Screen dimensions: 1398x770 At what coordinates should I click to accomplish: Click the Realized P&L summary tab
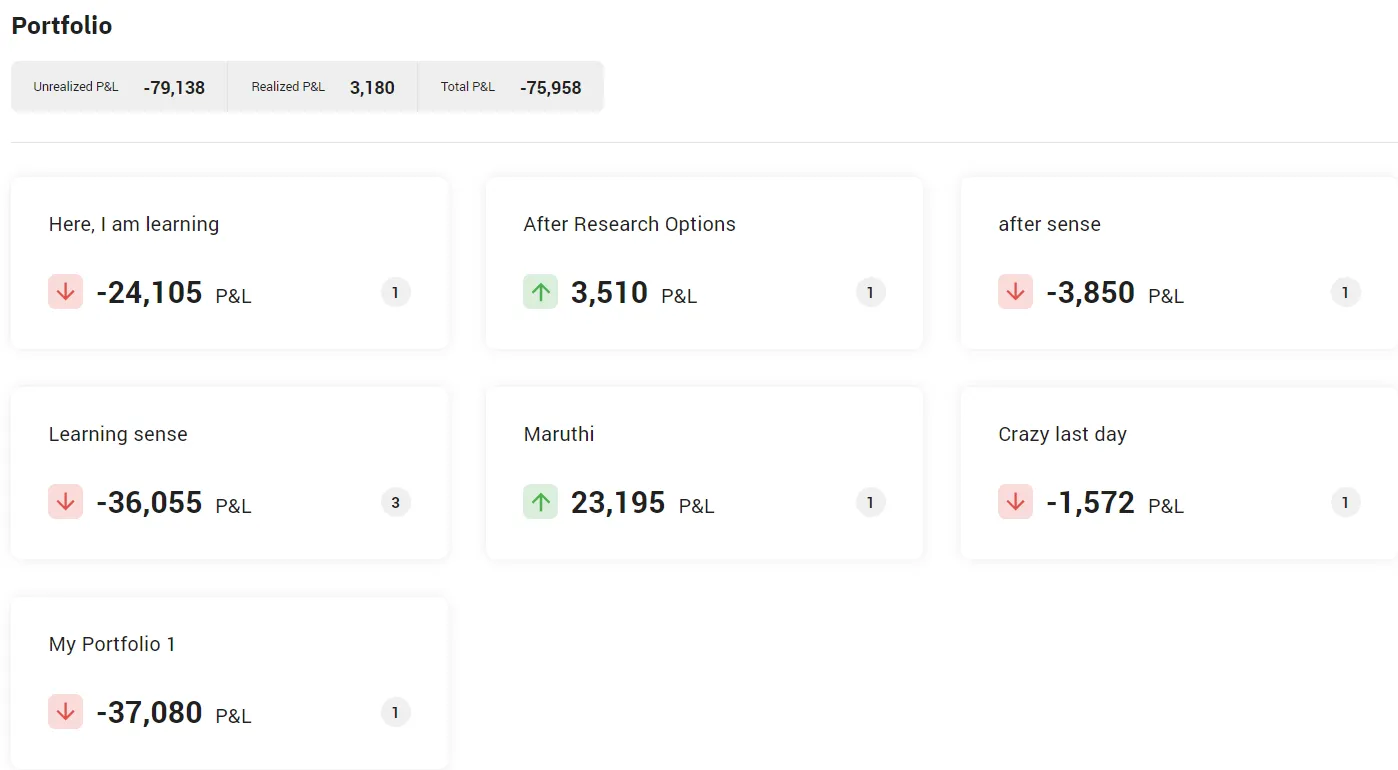click(x=322, y=87)
